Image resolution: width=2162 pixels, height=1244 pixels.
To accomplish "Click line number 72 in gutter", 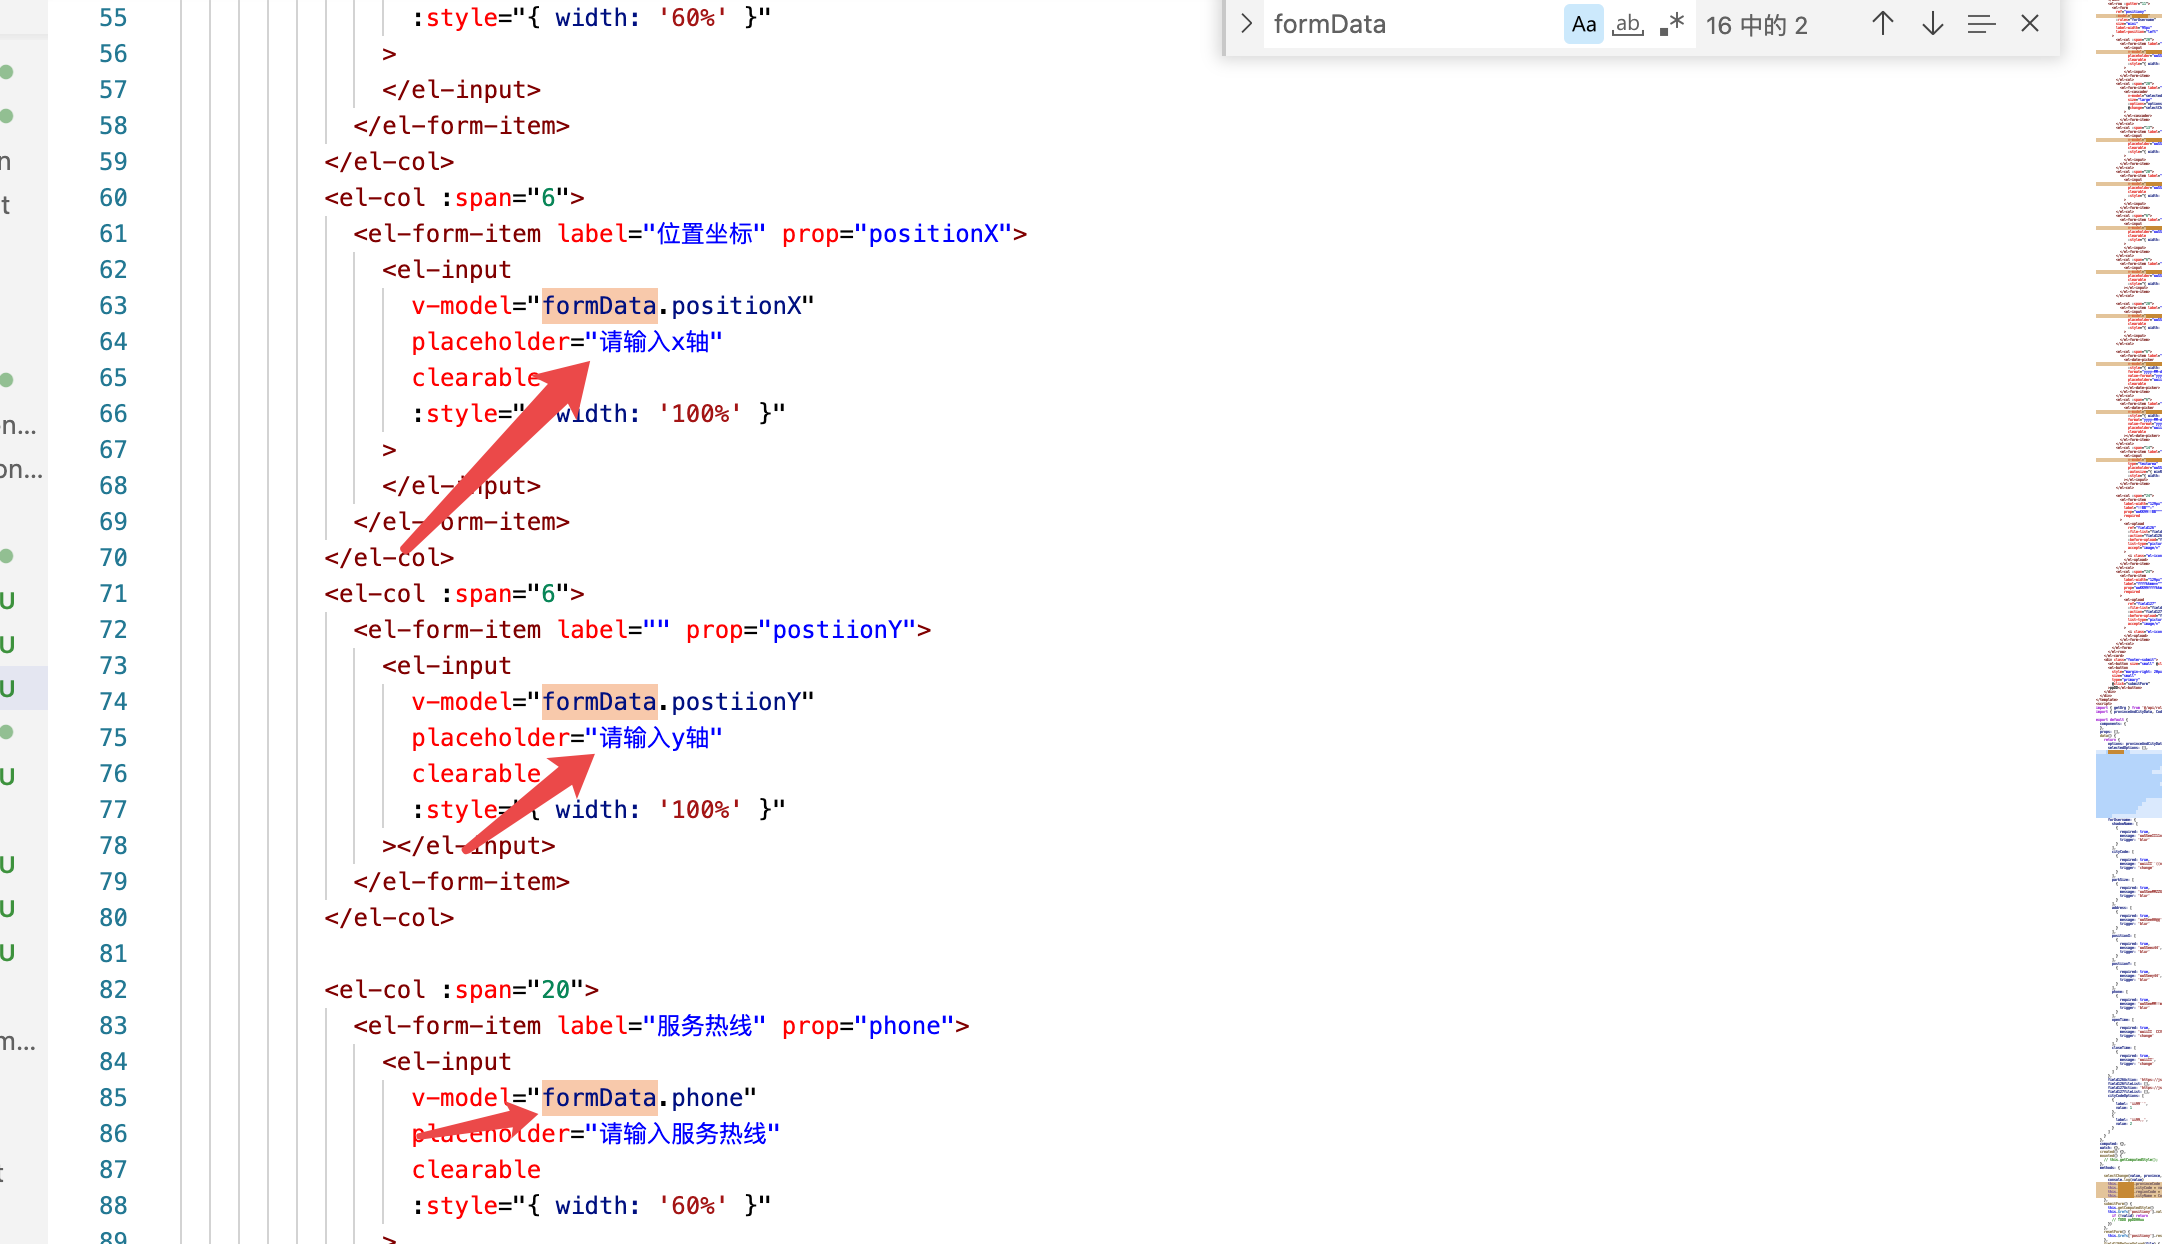I will (x=113, y=630).
